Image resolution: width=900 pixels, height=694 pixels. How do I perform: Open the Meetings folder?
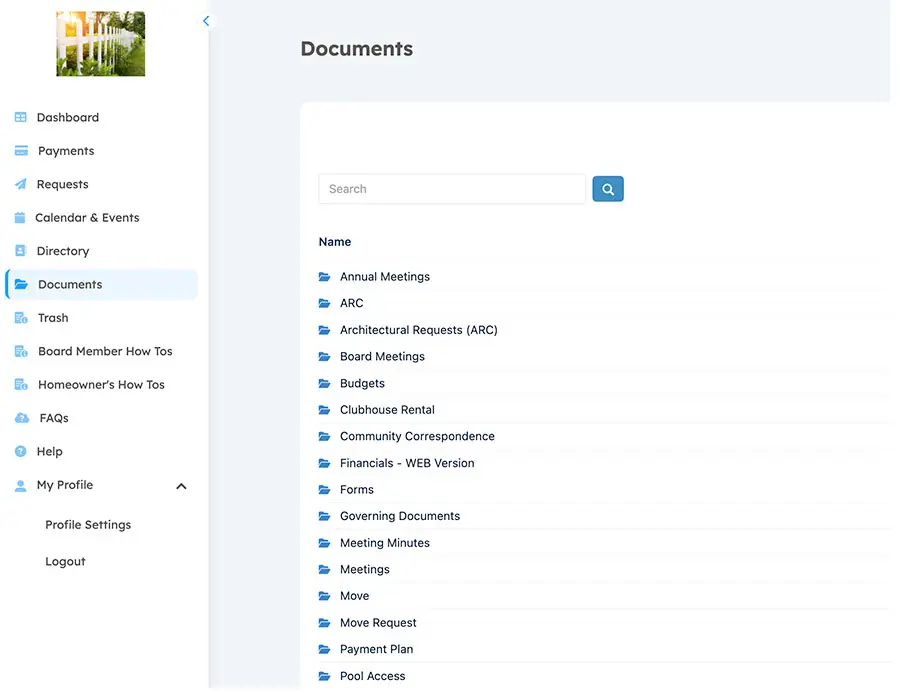(x=364, y=569)
